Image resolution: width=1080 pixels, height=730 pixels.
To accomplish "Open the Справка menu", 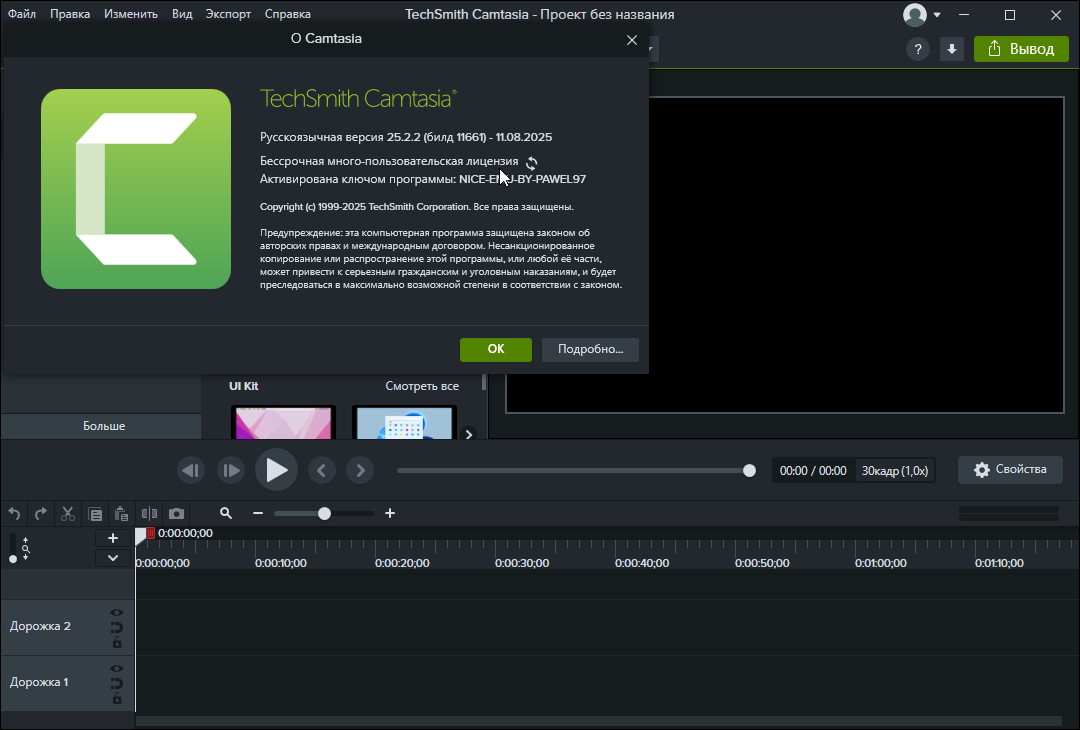I will [x=287, y=14].
